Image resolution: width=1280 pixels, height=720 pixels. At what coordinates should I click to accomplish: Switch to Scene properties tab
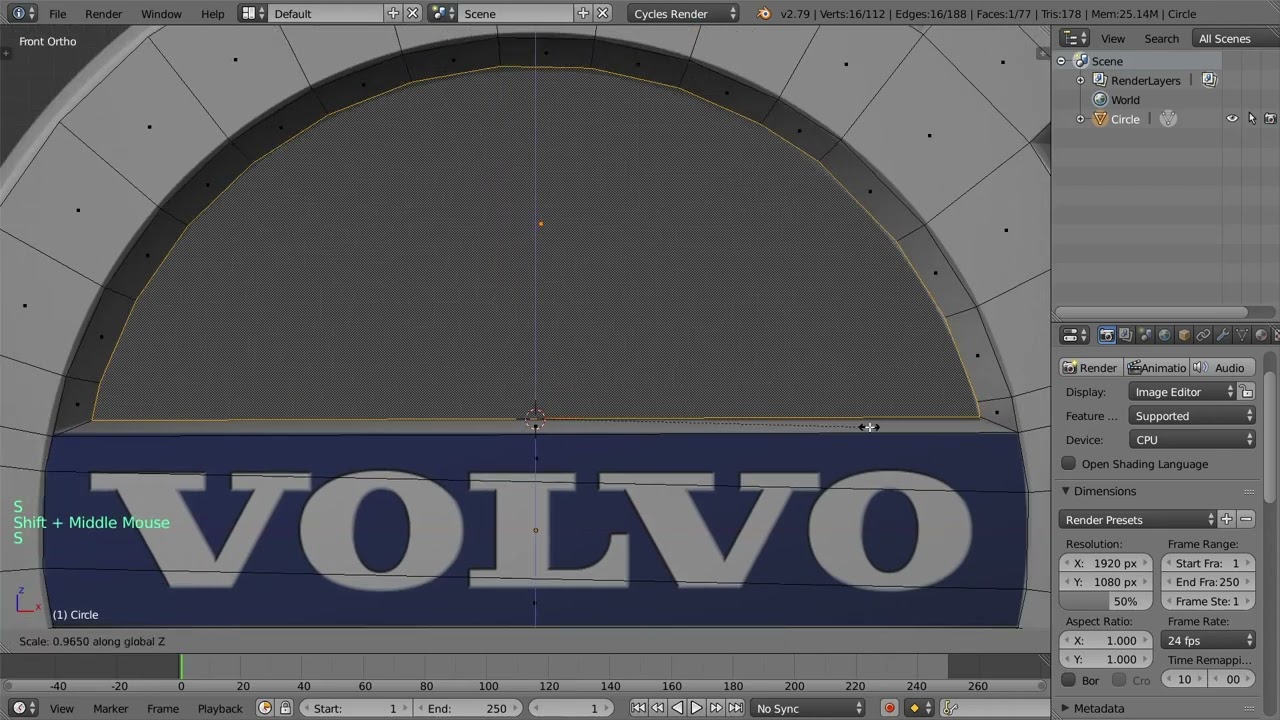coord(1145,335)
